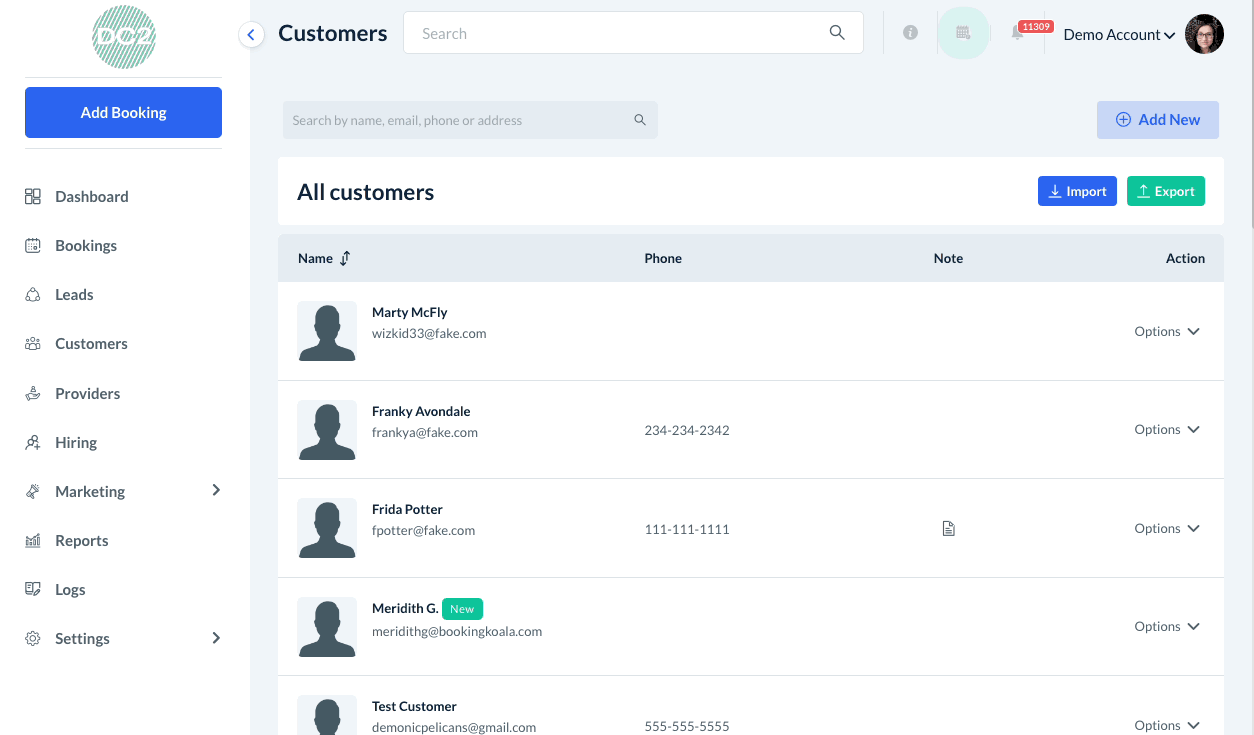Screen dimensions: 1254x735
Task: Open the calendar icon in header
Action: click(963, 33)
